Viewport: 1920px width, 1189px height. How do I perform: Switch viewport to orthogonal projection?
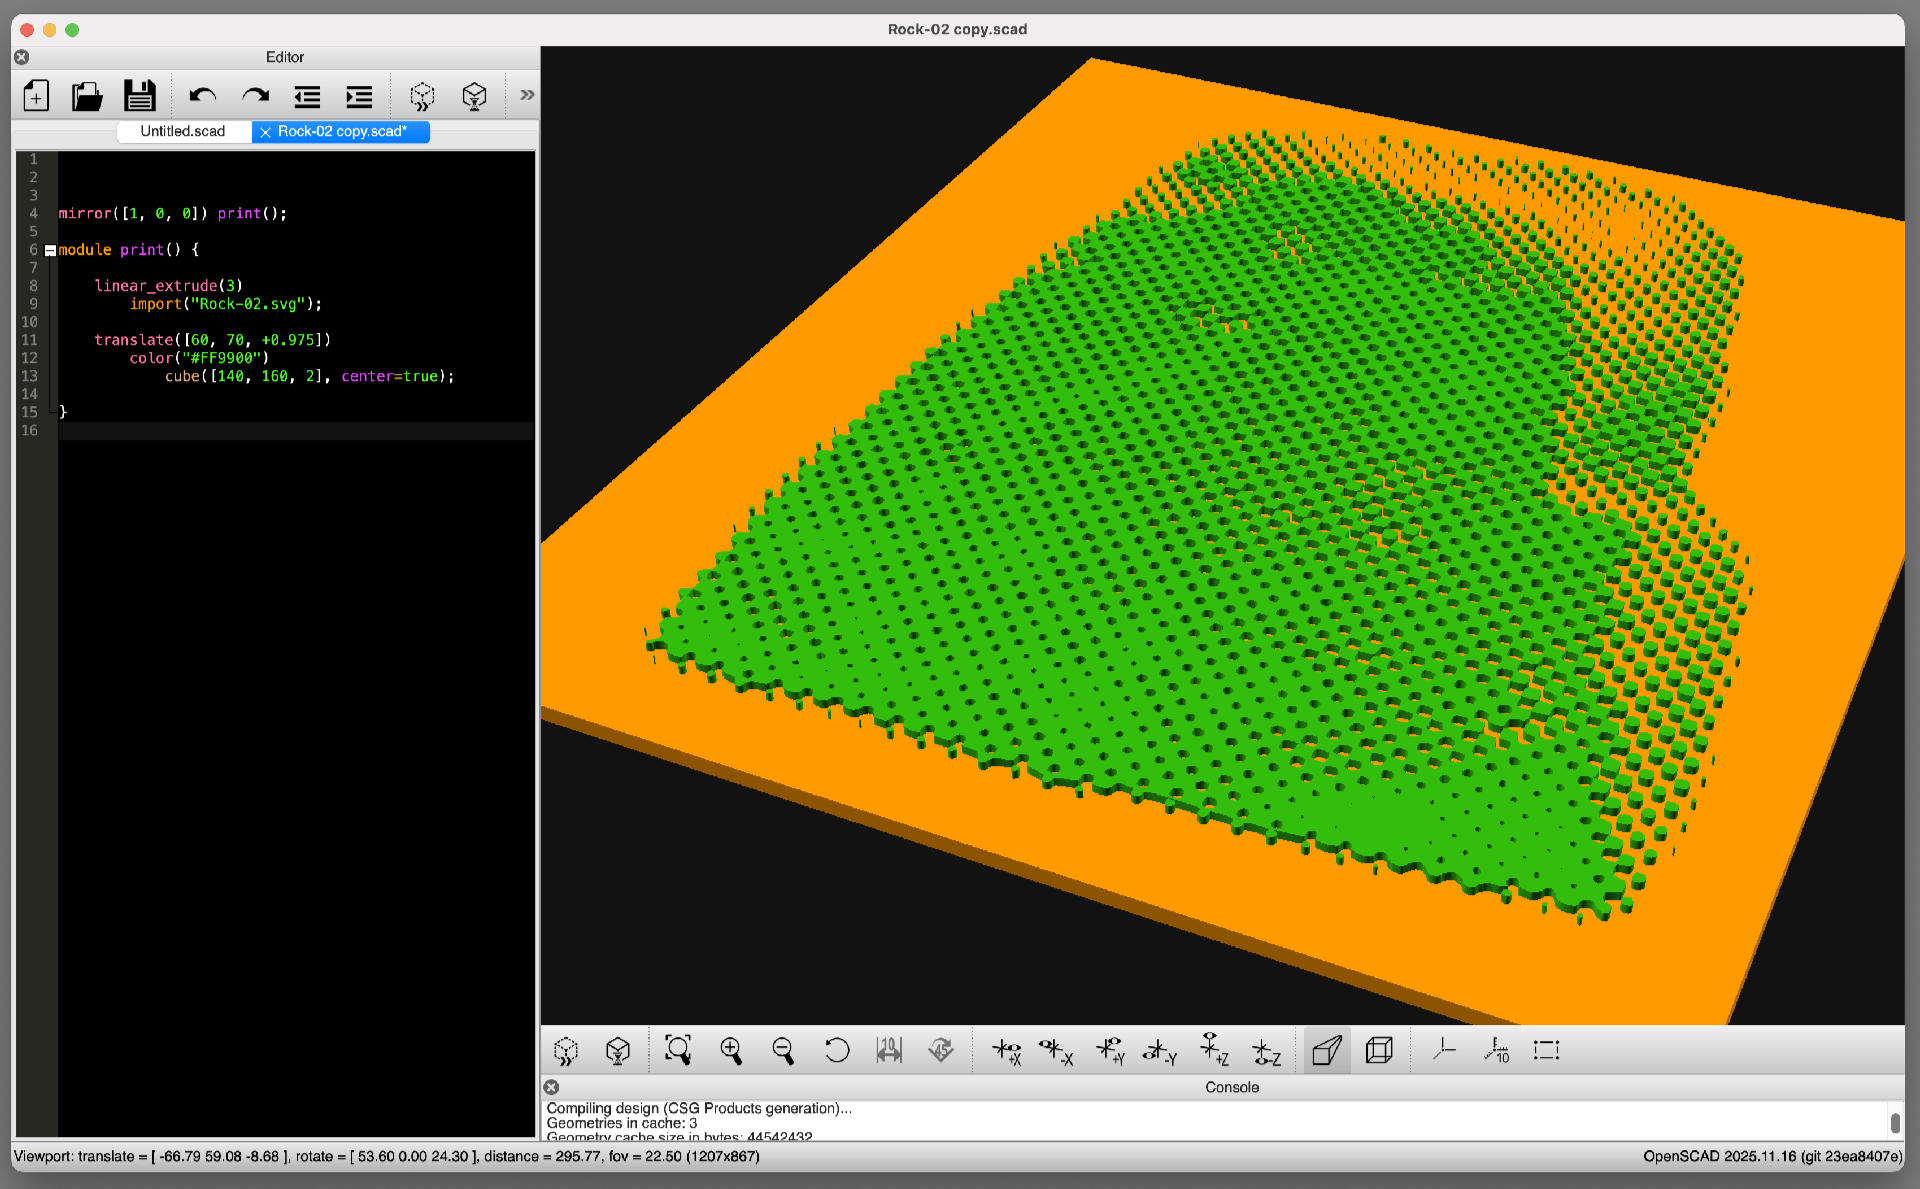[1380, 1050]
